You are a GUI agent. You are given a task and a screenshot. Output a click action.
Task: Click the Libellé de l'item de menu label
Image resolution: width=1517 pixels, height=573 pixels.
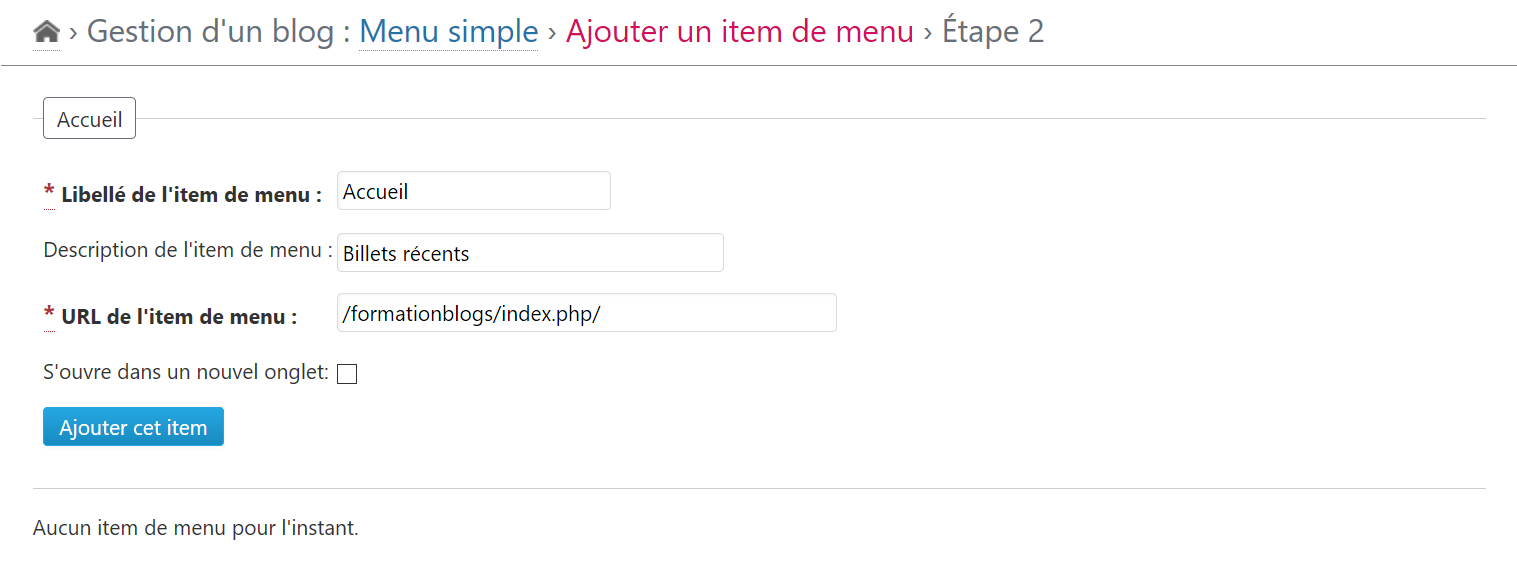pos(191,195)
